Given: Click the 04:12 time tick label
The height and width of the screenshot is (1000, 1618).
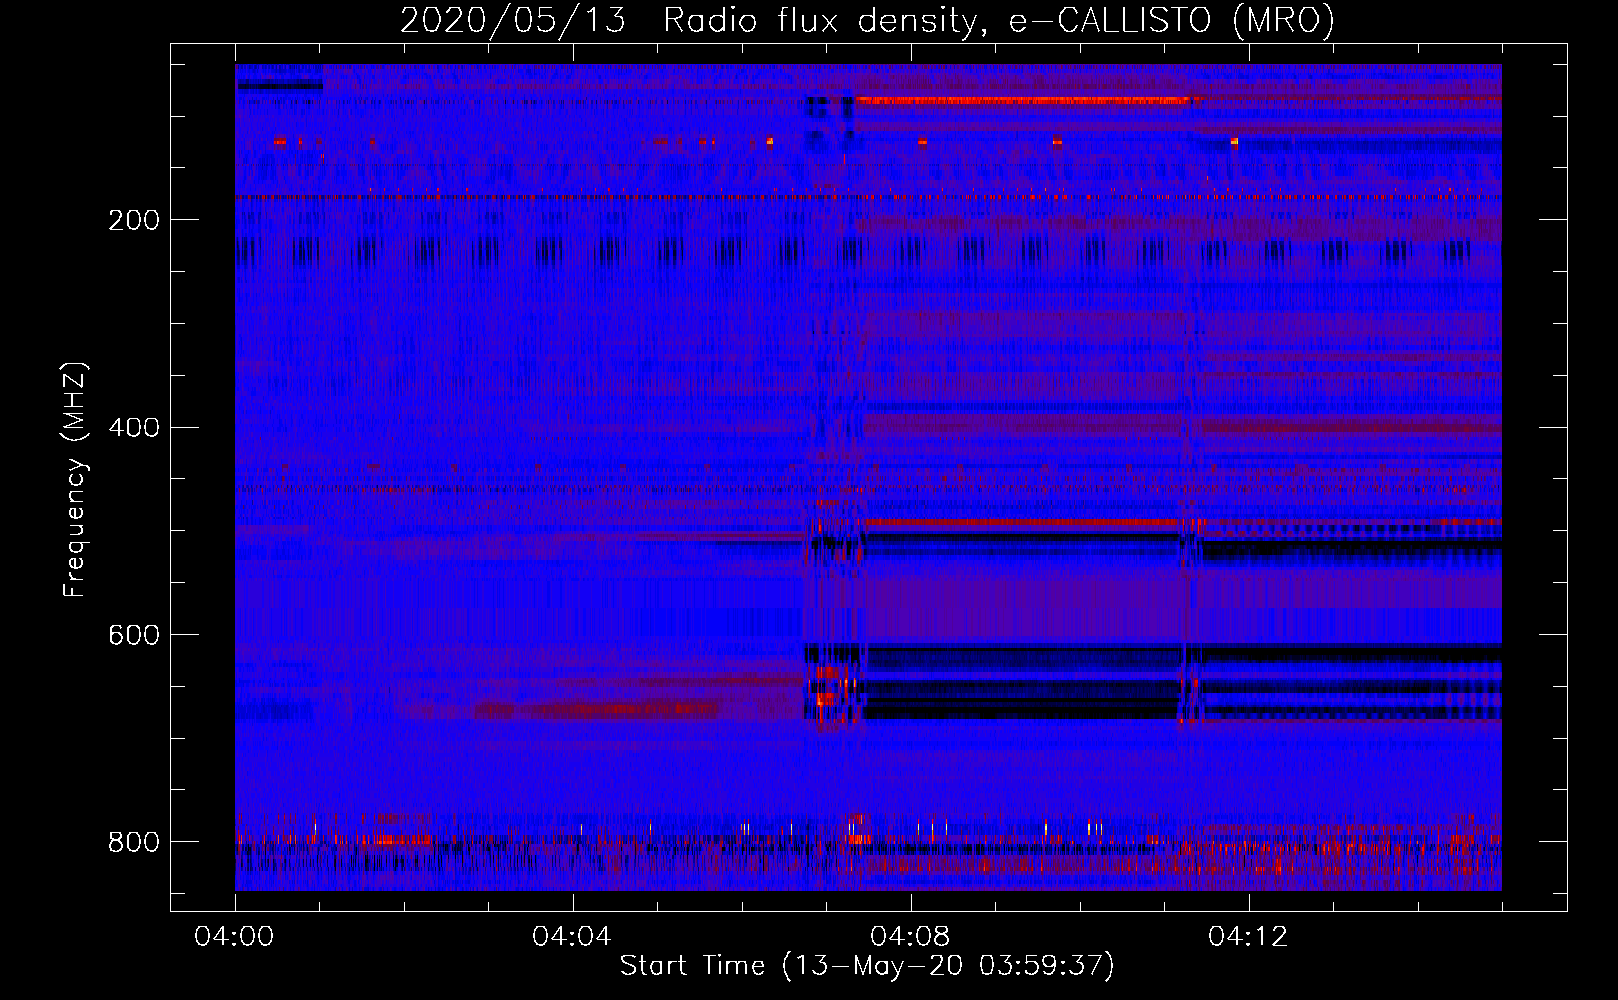Looking at the screenshot, I should 1248,937.
